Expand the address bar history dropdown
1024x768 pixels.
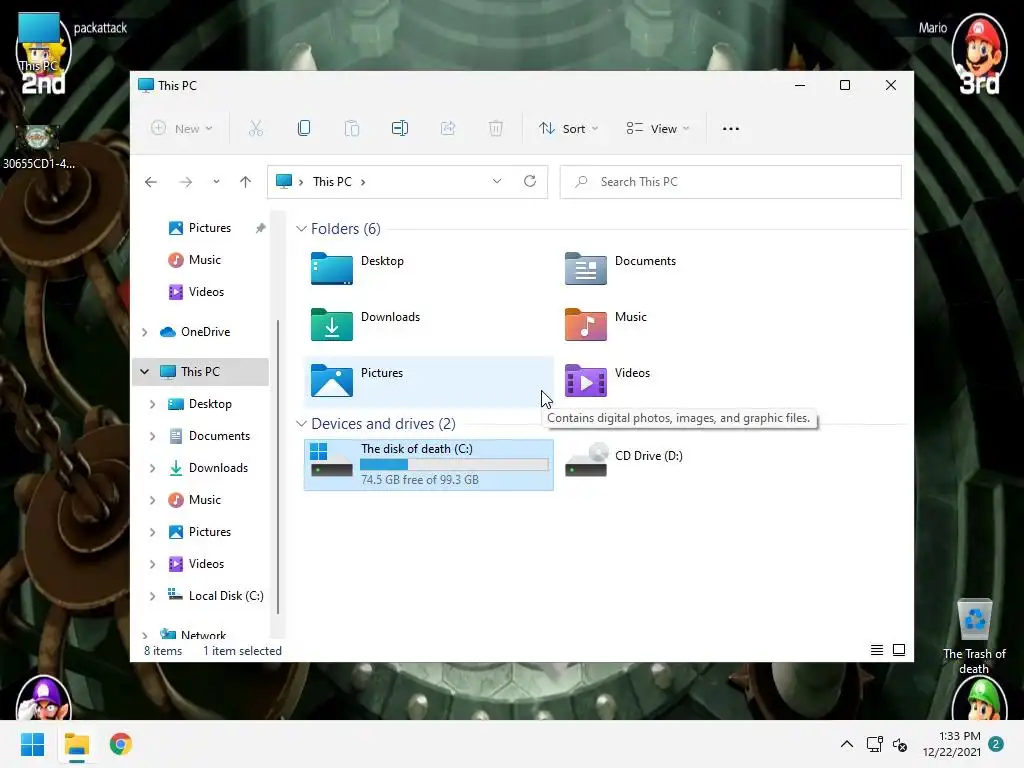click(497, 182)
